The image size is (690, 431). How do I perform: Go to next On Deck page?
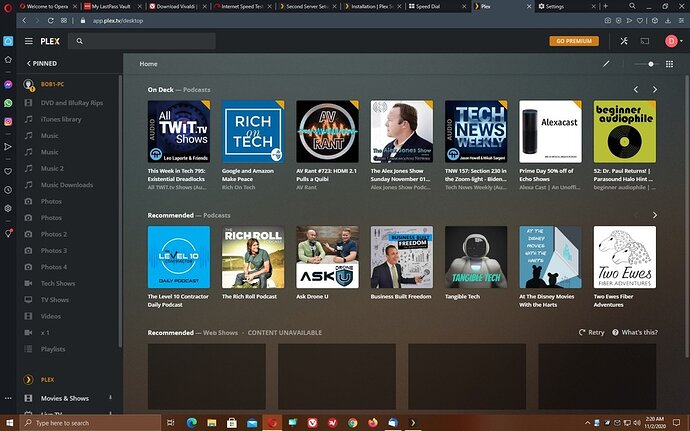[655, 89]
